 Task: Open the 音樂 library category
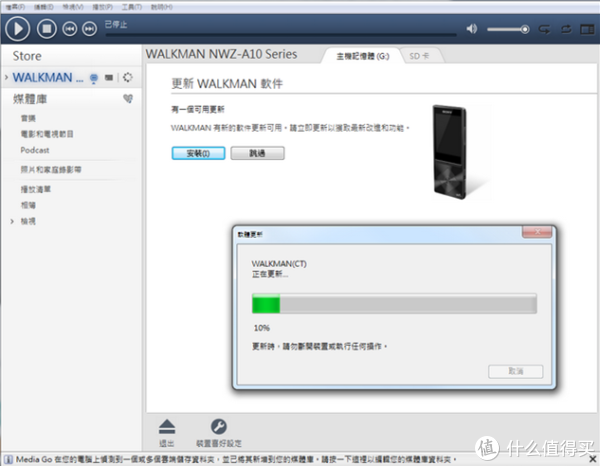pos(28,118)
